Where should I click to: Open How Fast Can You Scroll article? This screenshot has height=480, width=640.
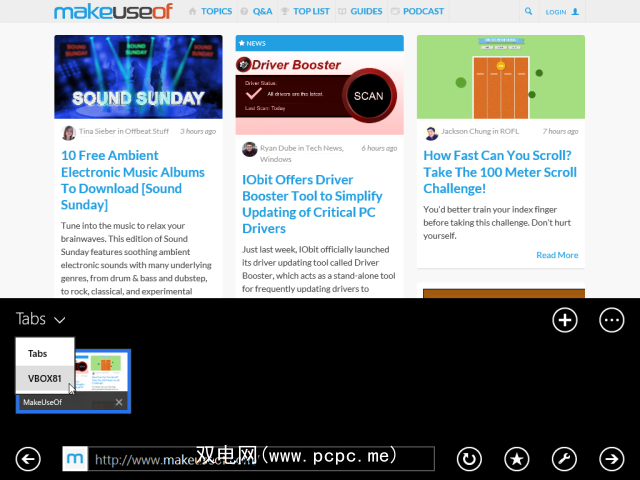500,172
